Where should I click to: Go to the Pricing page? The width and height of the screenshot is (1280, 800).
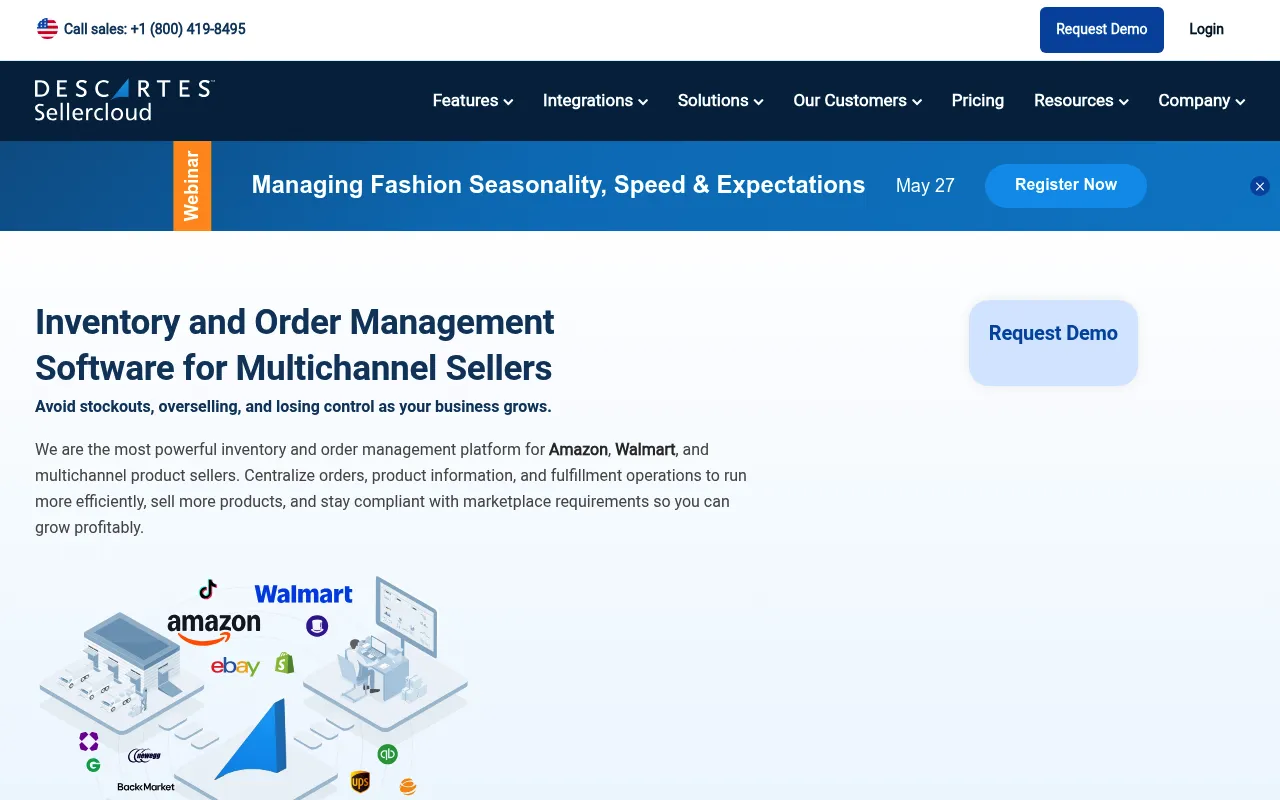(x=978, y=101)
